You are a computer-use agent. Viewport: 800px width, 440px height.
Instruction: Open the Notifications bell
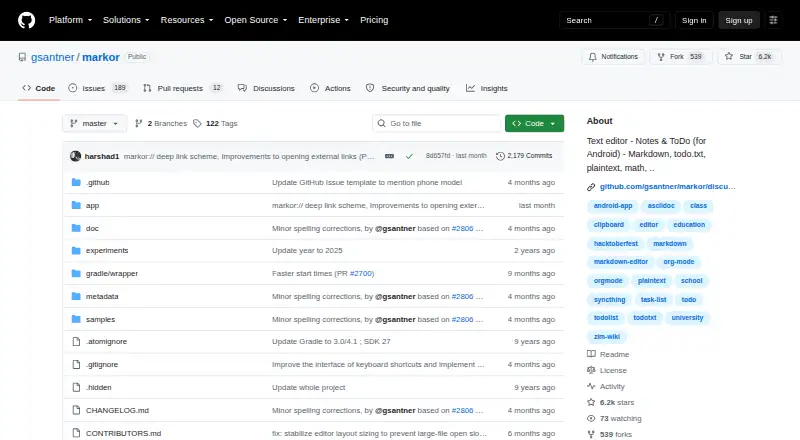[x=613, y=57]
